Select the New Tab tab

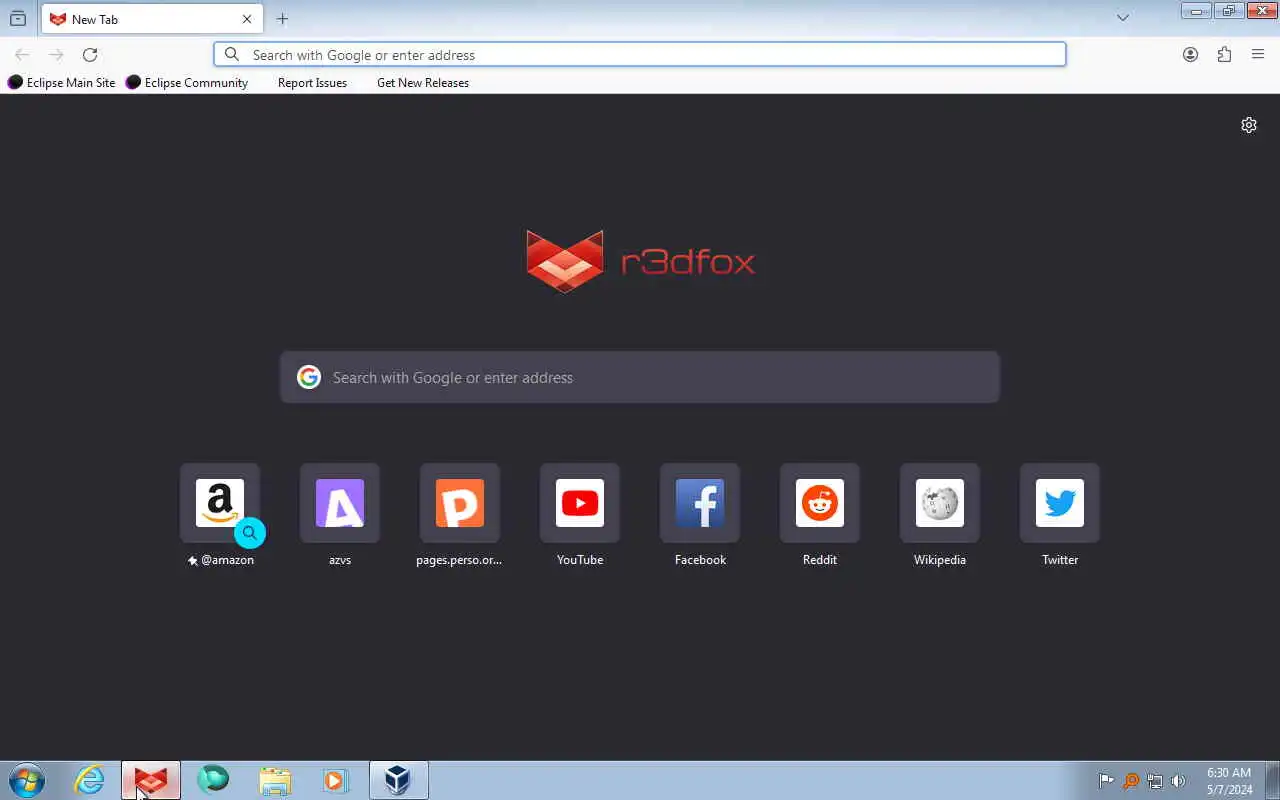152,19
